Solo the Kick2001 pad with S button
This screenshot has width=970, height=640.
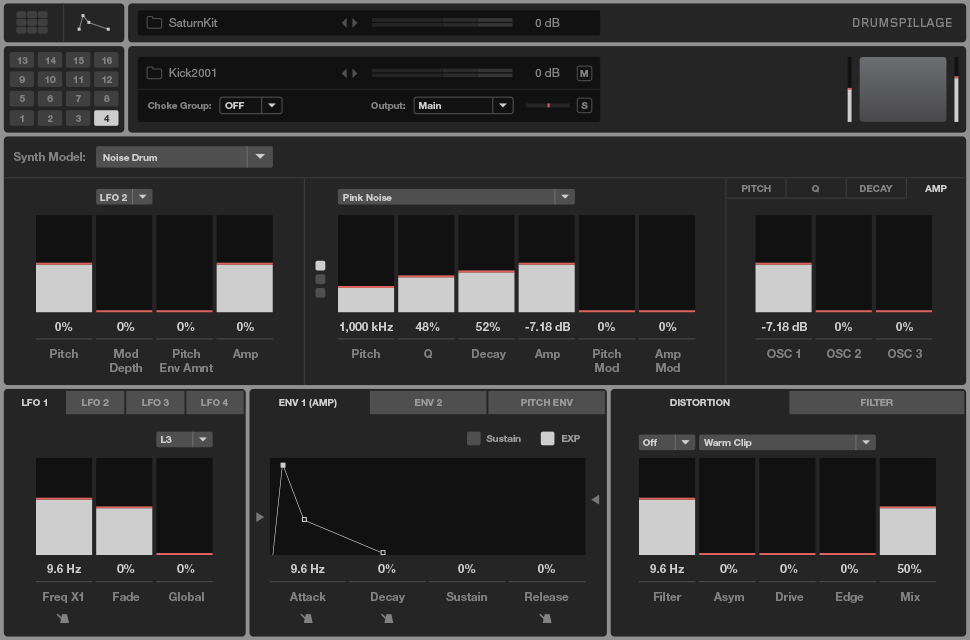coord(584,106)
